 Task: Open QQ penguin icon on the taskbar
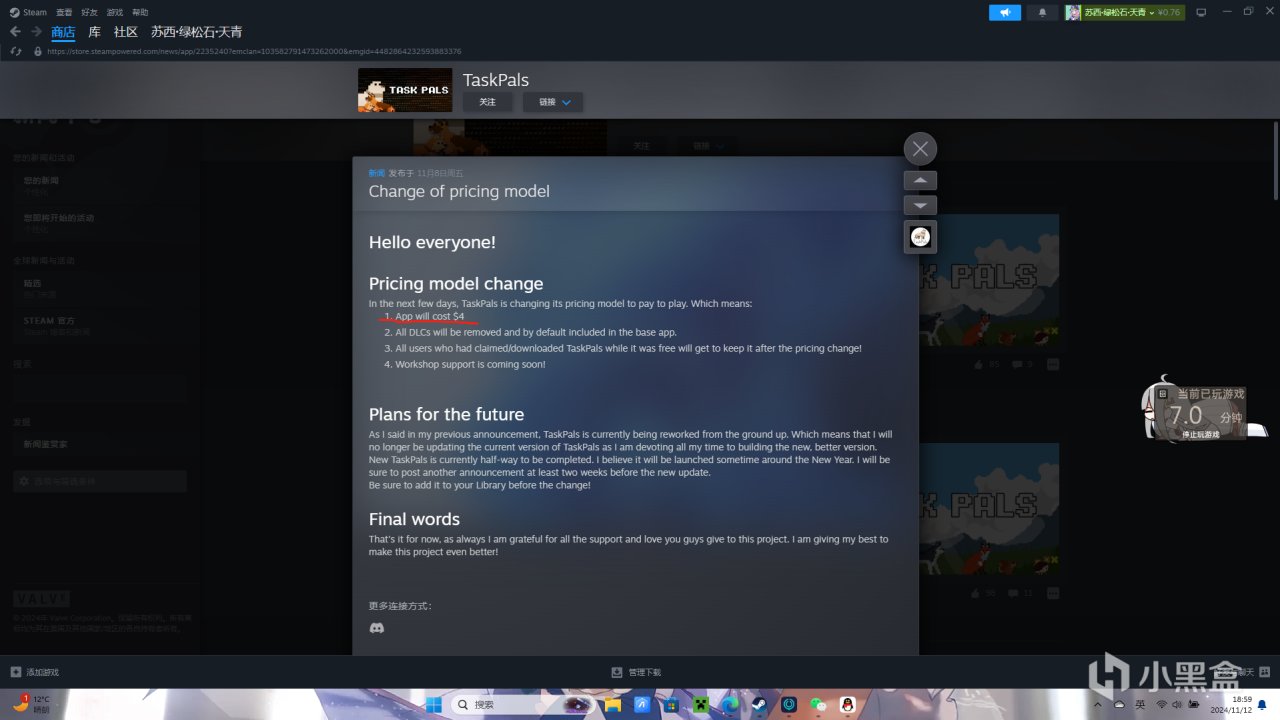point(848,705)
